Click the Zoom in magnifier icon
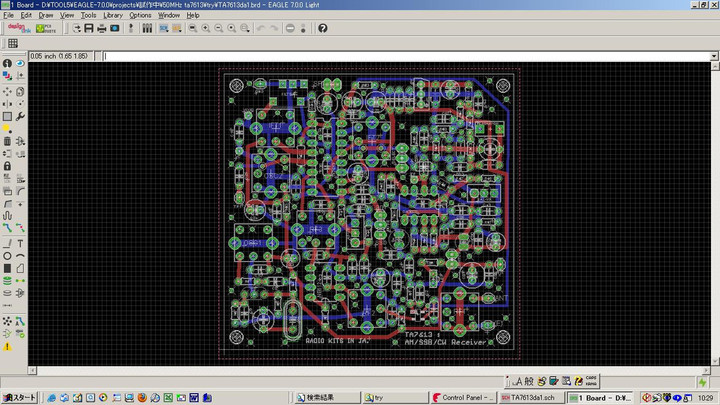720x405 pixels. 206,28
